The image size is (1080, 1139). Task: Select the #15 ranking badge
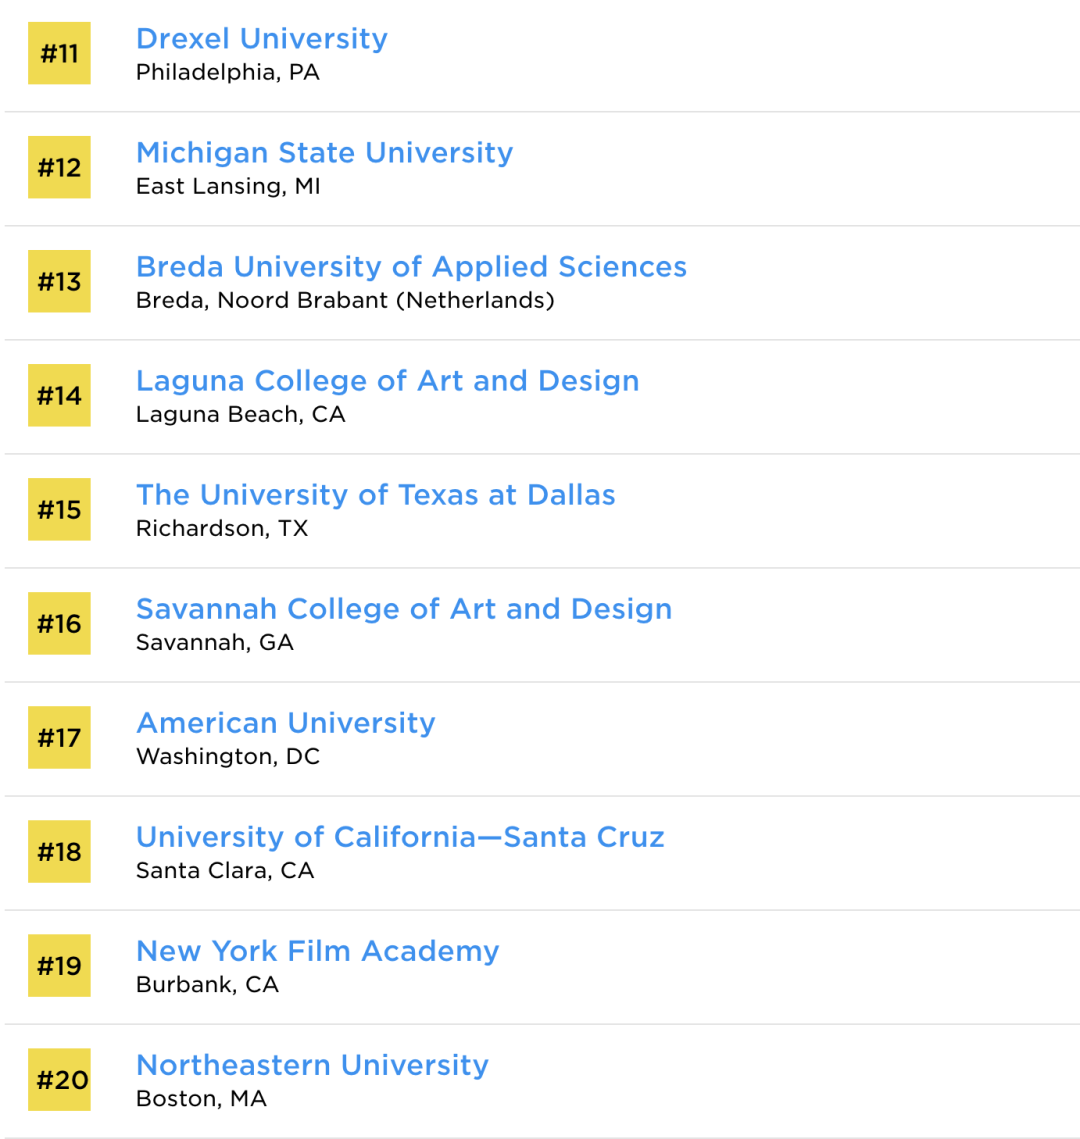[x=59, y=509]
